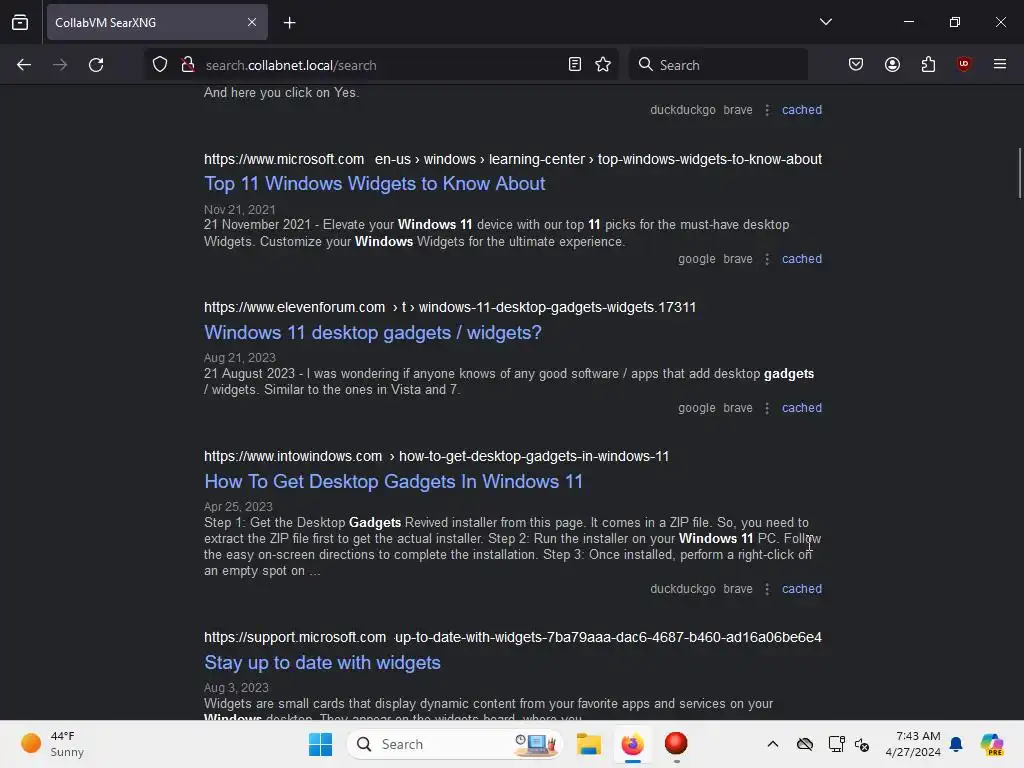Open cached link for Top 11 Windows Widgets
This screenshot has height=768, width=1024.
pyautogui.click(x=801, y=259)
